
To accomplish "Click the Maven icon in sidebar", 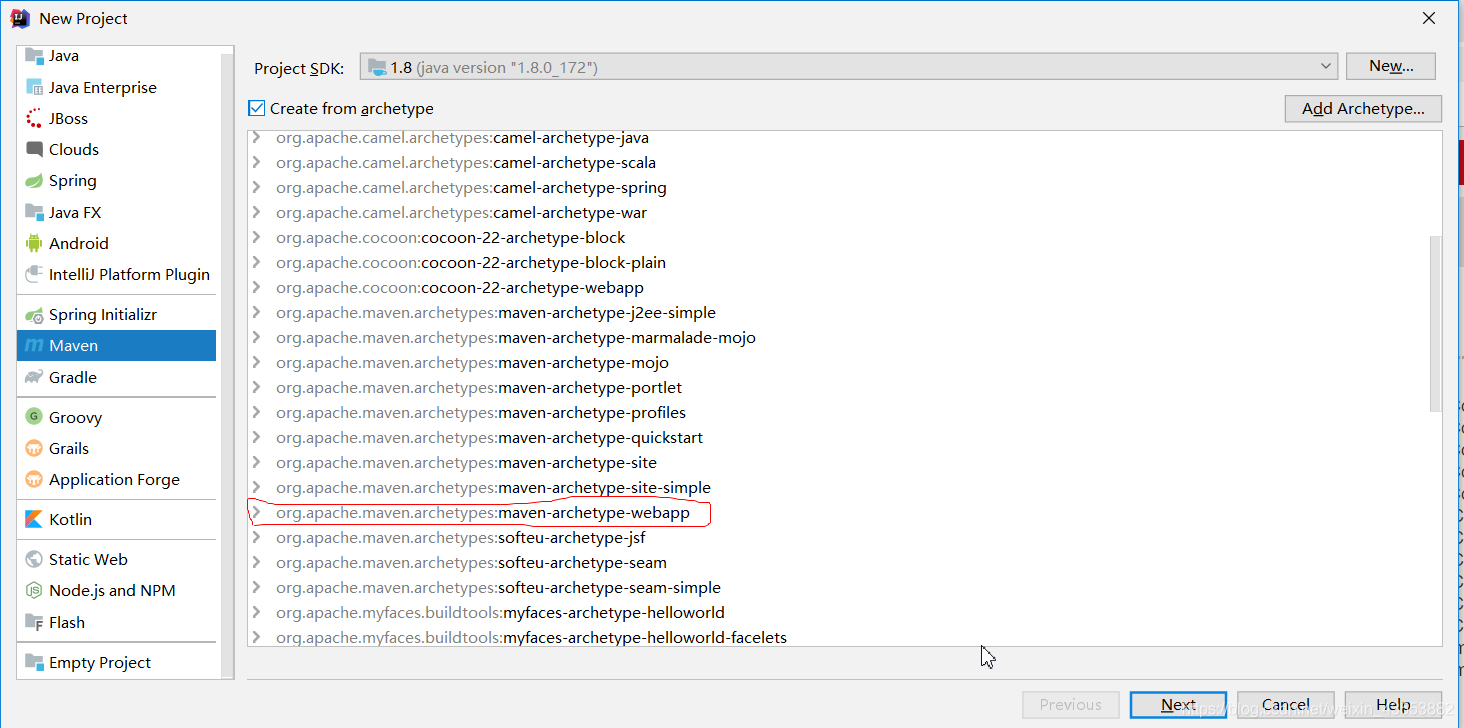I will (x=34, y=346).
